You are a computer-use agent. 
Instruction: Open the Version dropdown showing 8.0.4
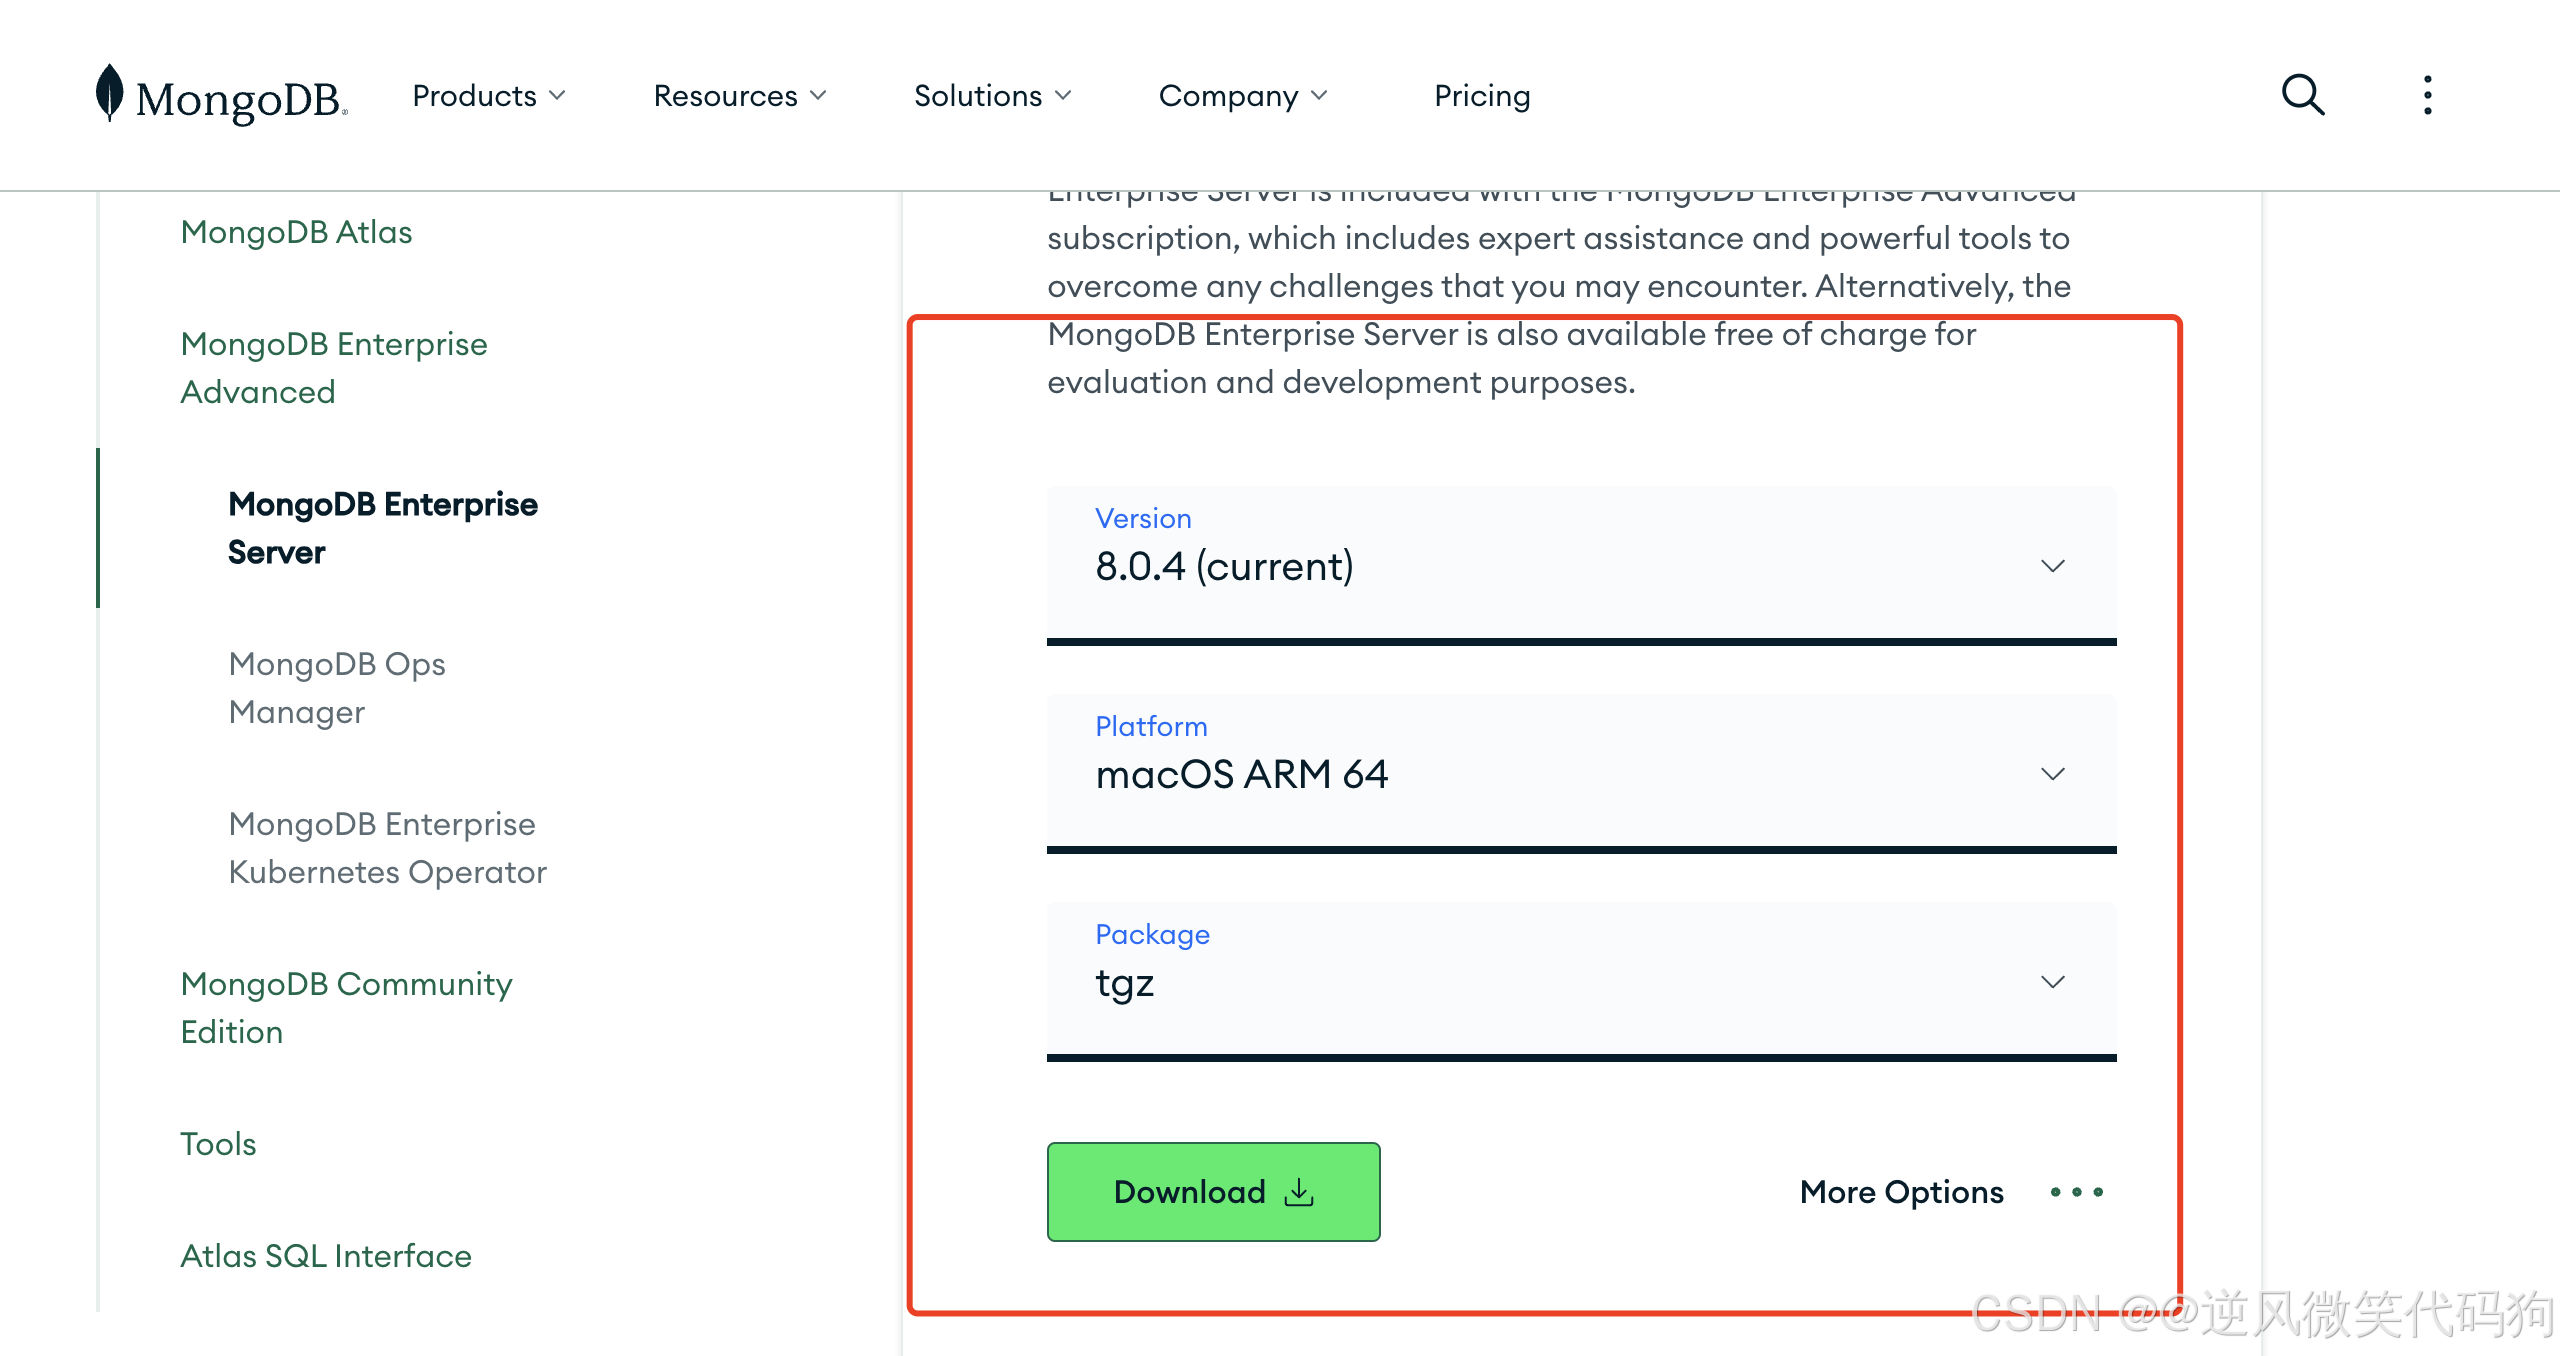tap(1581, 565)
